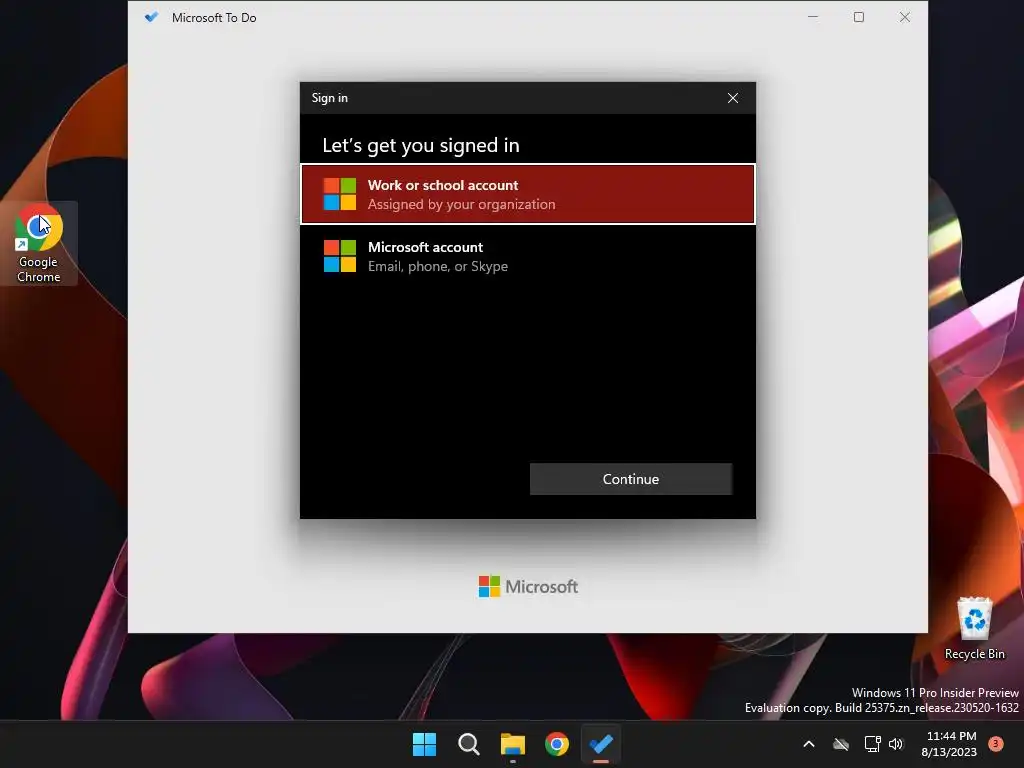This screenshot has height=768, width=1024.
Task: Click the Microsoft logo at the window bottom
Action: tap(528, 586)
